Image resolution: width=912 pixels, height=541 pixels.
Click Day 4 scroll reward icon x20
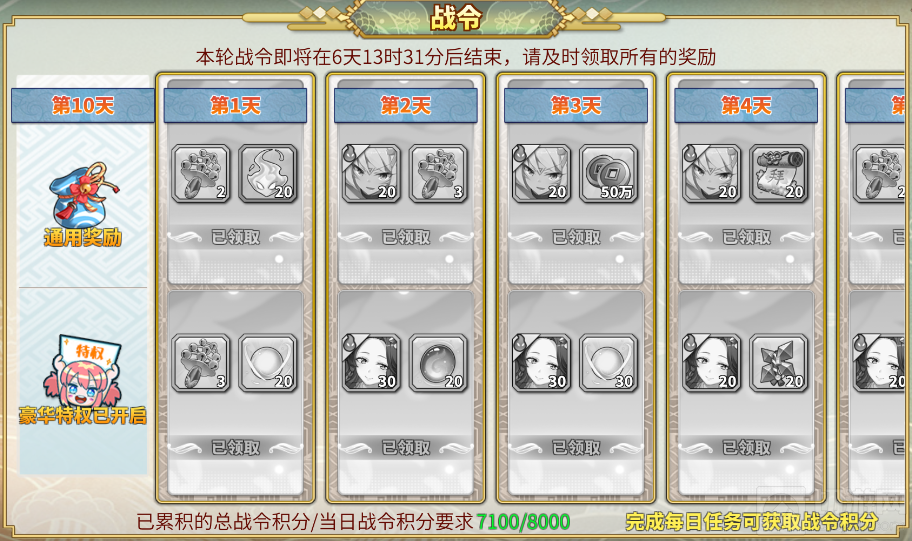[x=779, y=173]
